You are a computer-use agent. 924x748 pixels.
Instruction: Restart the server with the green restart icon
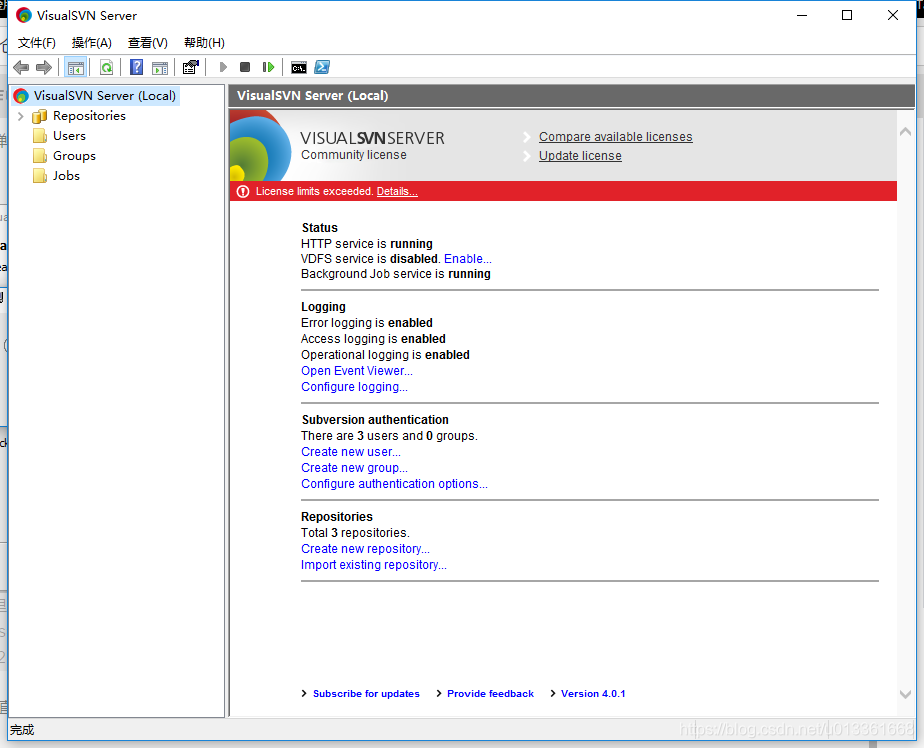coord(269,68)
